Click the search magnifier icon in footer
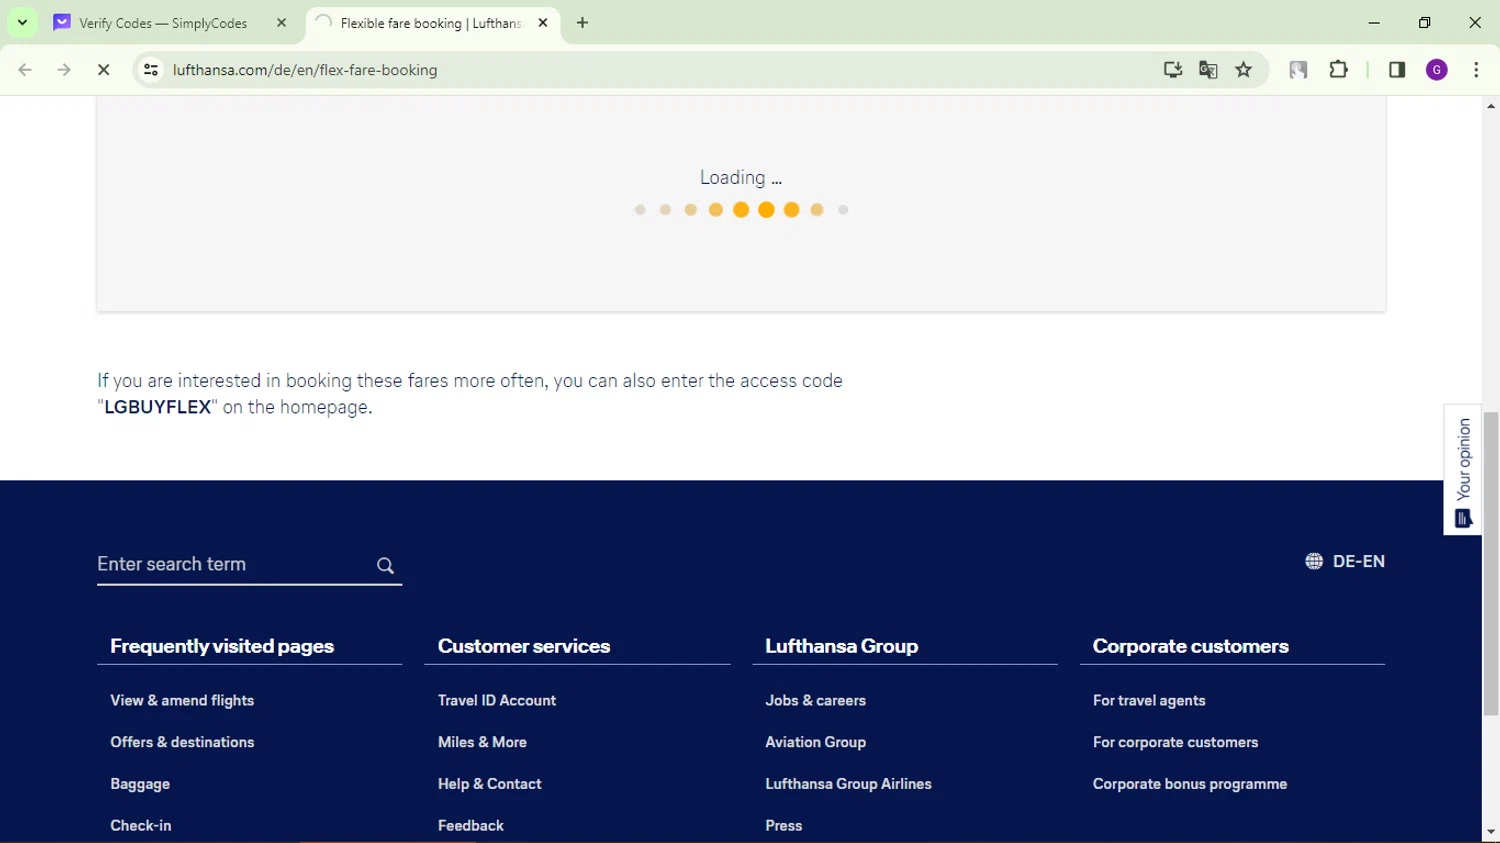The image size is (1500, 843). click(385, 566)
